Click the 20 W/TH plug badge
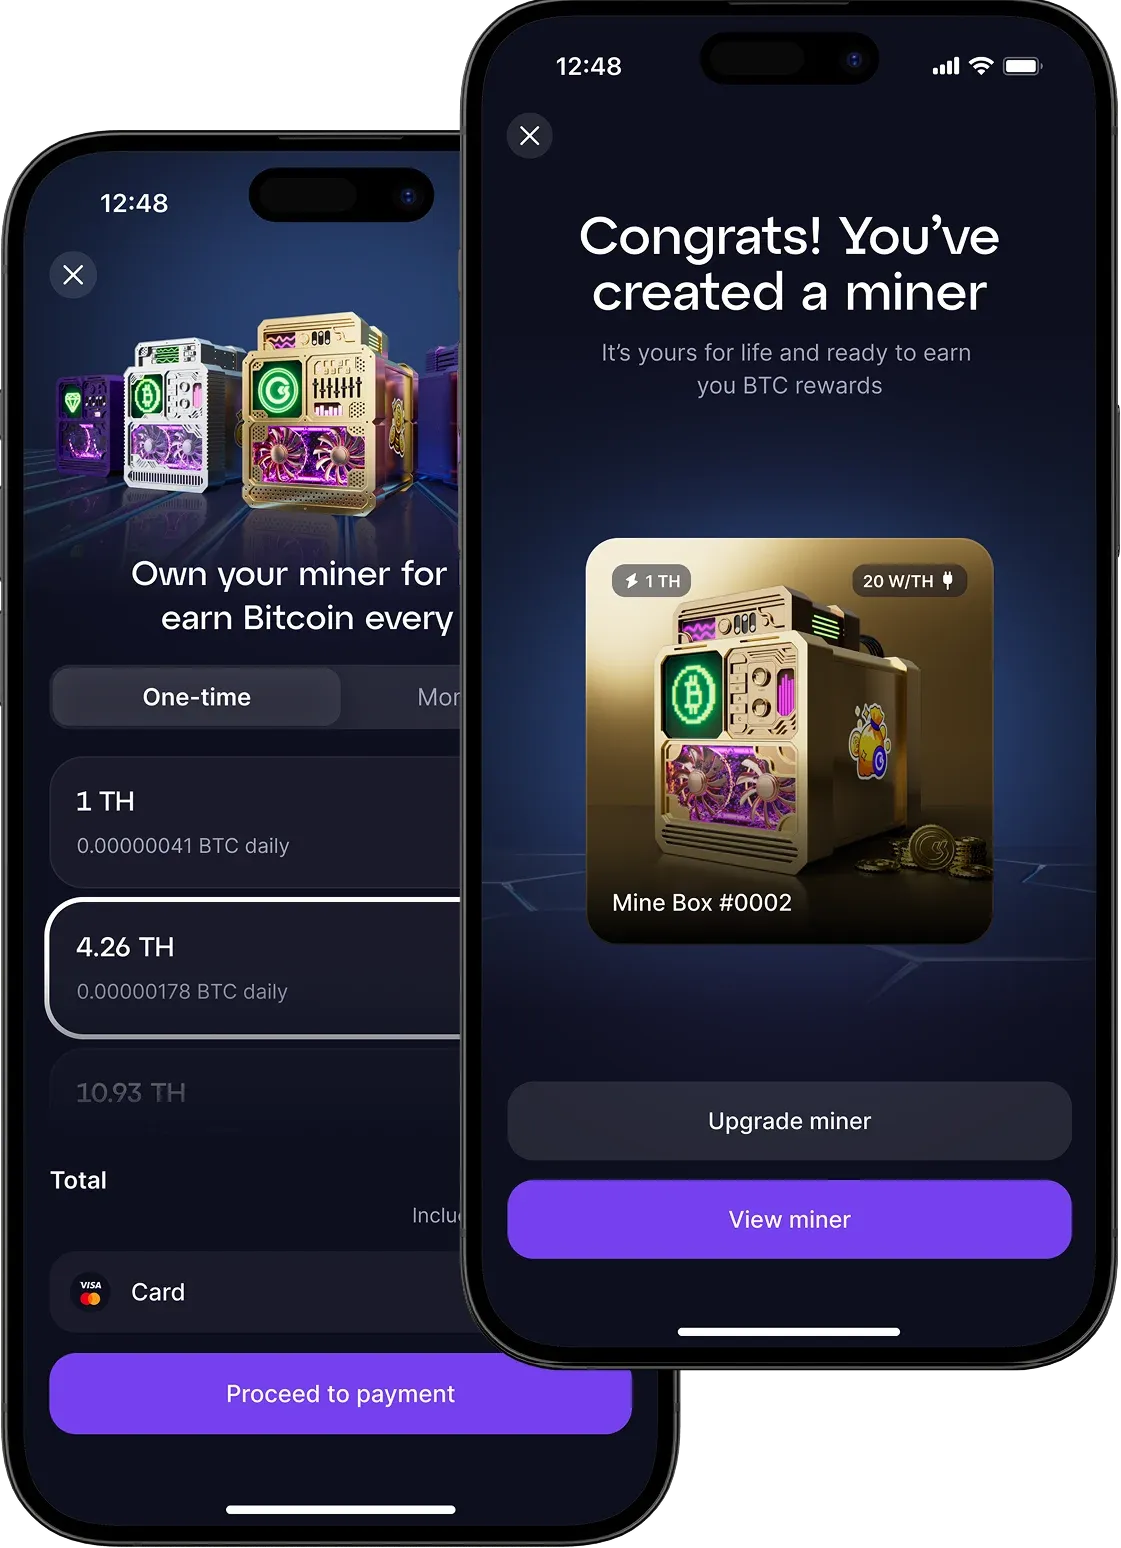The height and width of the screenshot is (1548, 1121). (x=909, y=581)
